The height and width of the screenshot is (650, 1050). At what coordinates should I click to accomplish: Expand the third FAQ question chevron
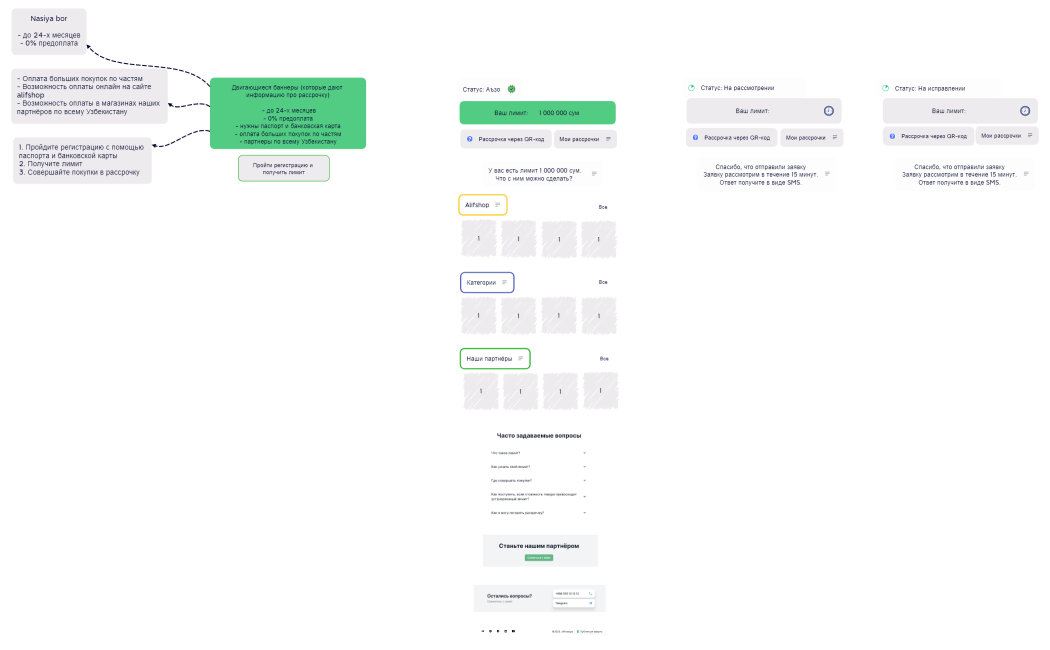click(585, 481)
